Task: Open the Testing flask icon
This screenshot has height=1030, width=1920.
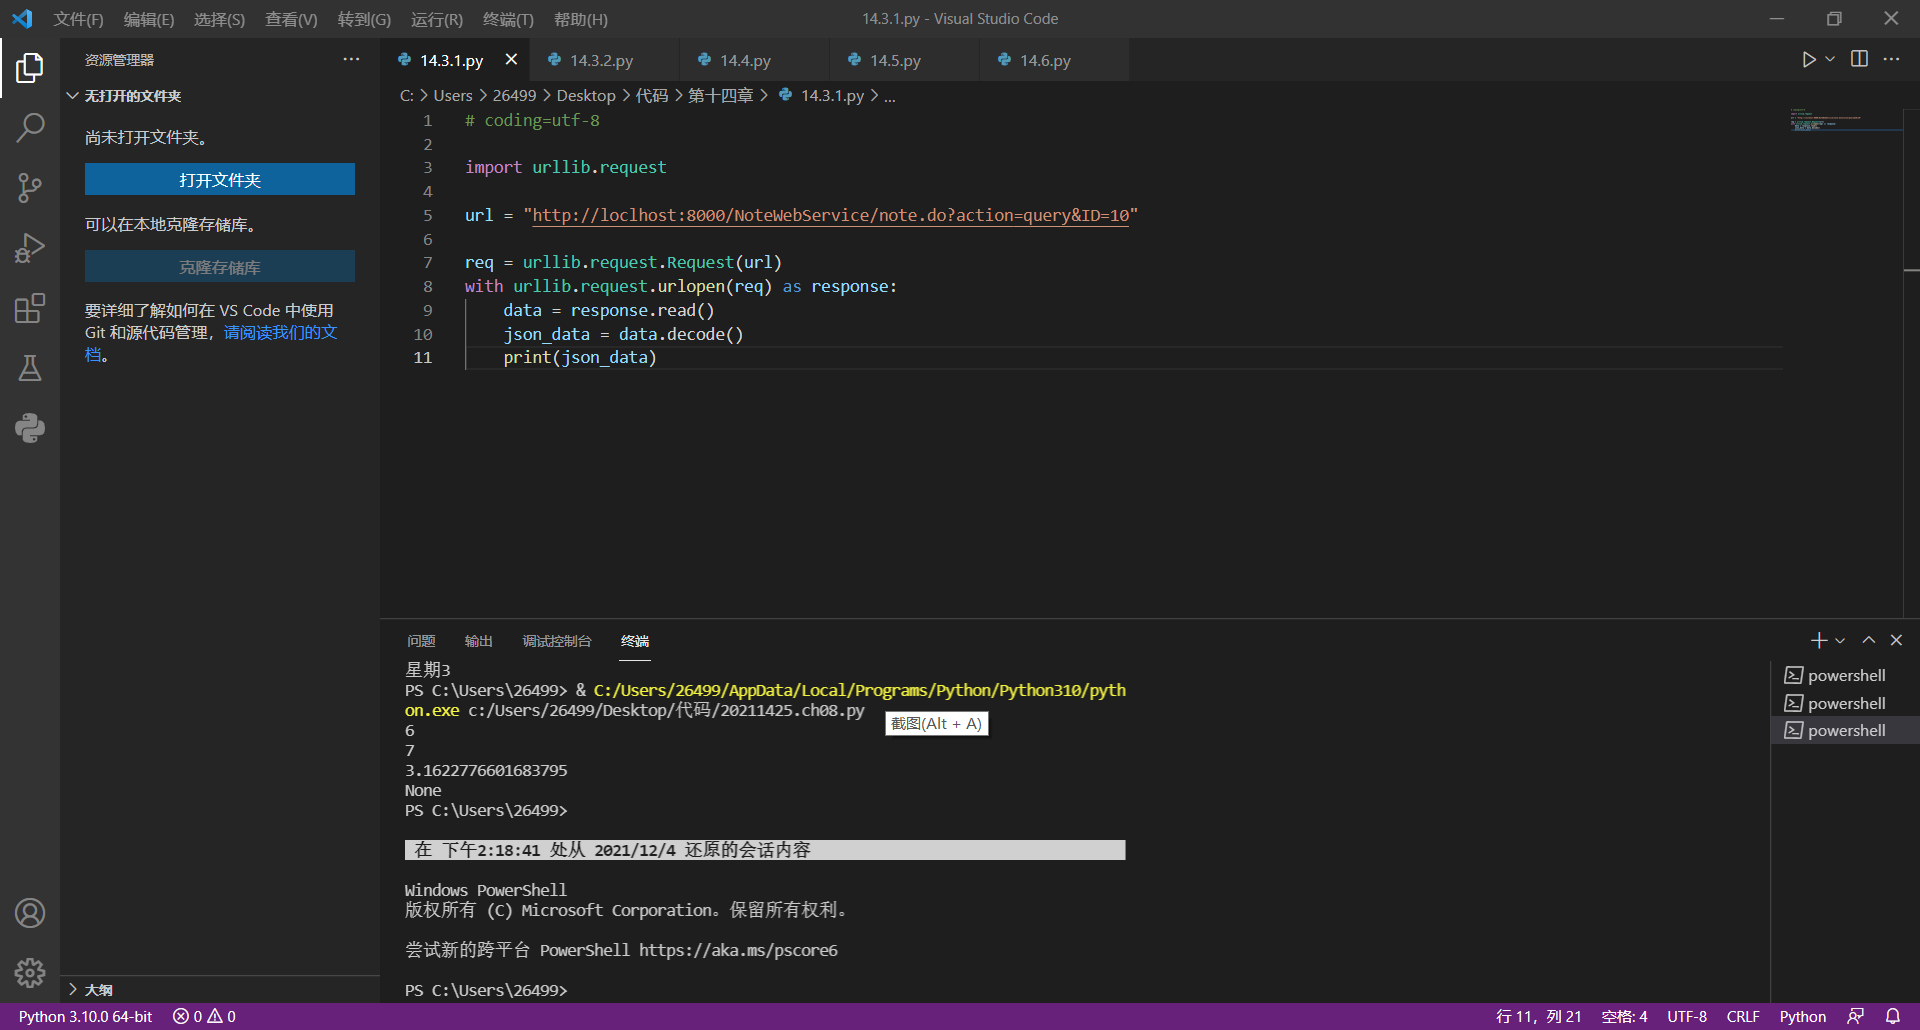Action: (30, 368)
